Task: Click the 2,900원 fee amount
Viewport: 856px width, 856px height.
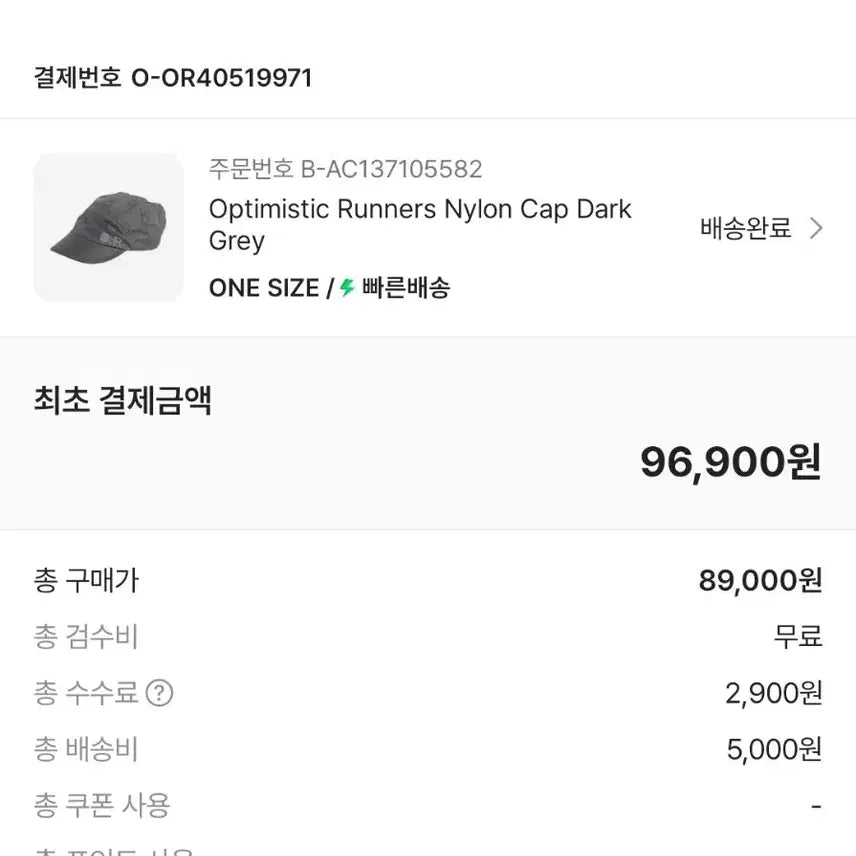Action: [x=773, y=693]
